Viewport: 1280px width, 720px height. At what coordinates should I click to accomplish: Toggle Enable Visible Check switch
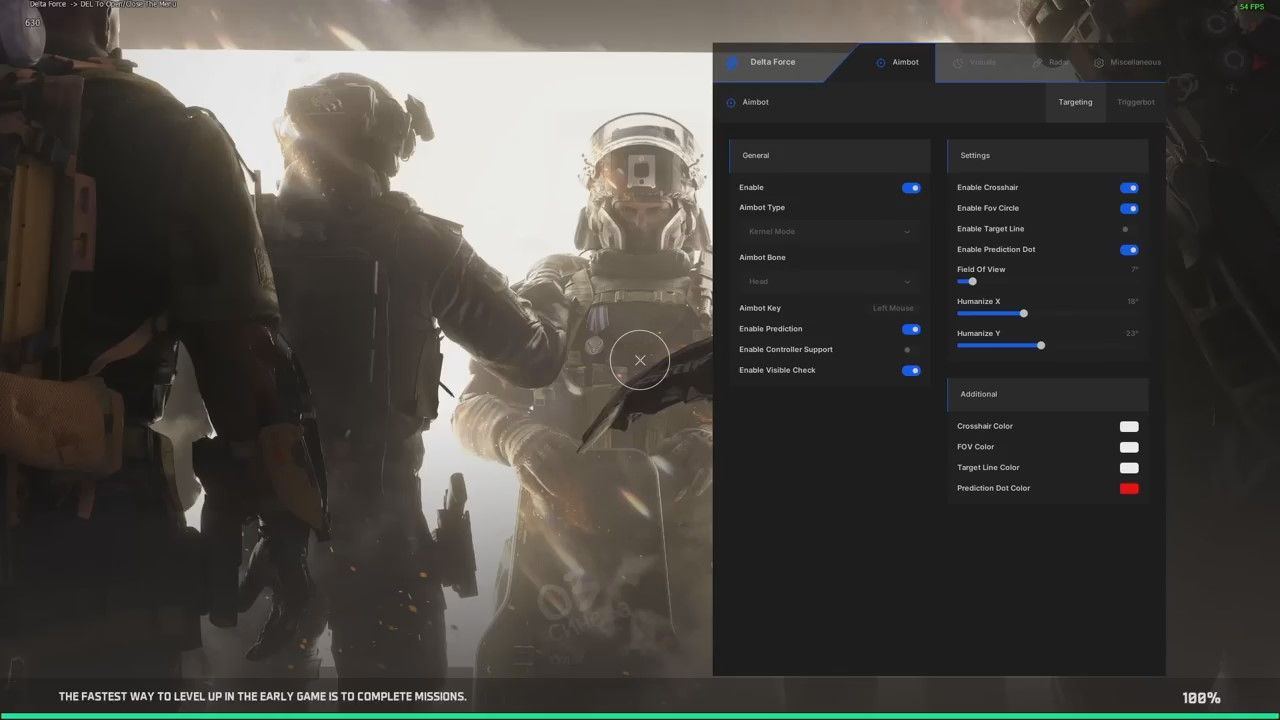click(911, 370)
